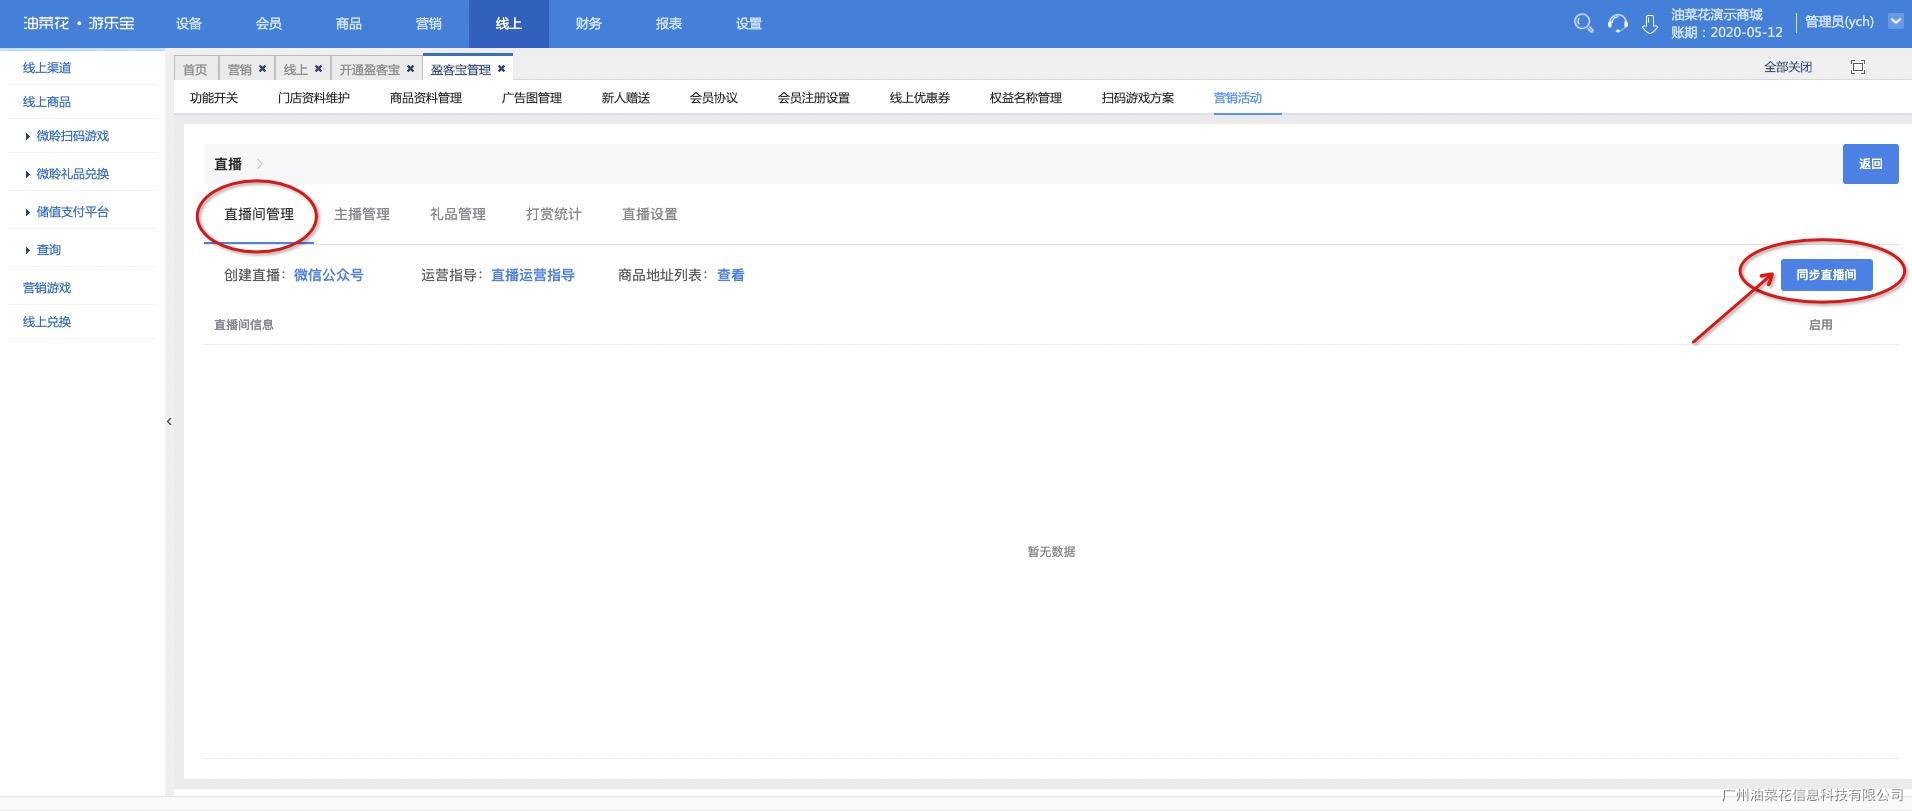Select the 营销活动 sub-tab

(1238, 98)
